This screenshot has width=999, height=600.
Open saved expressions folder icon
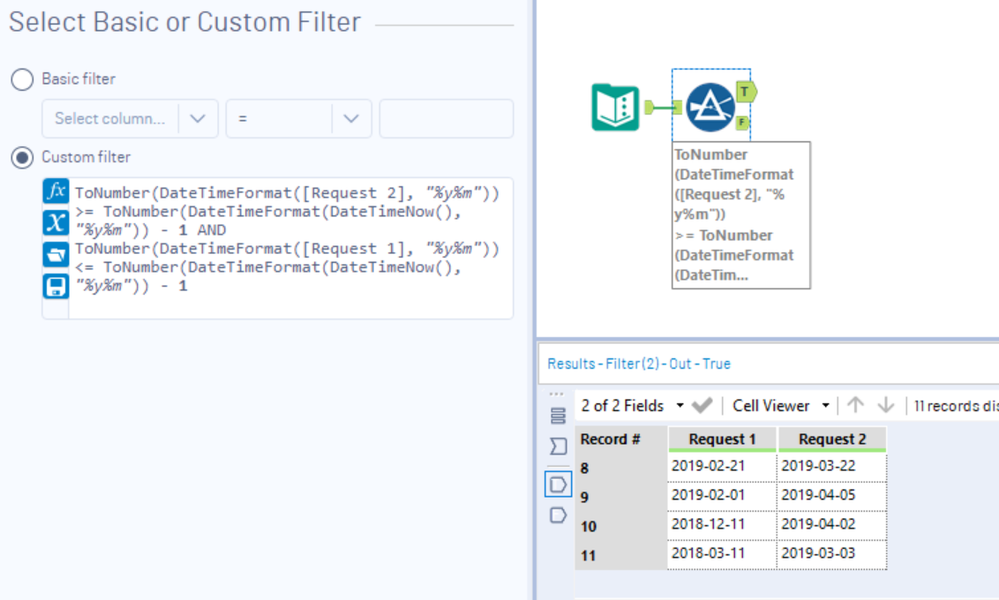coord(56,255)
